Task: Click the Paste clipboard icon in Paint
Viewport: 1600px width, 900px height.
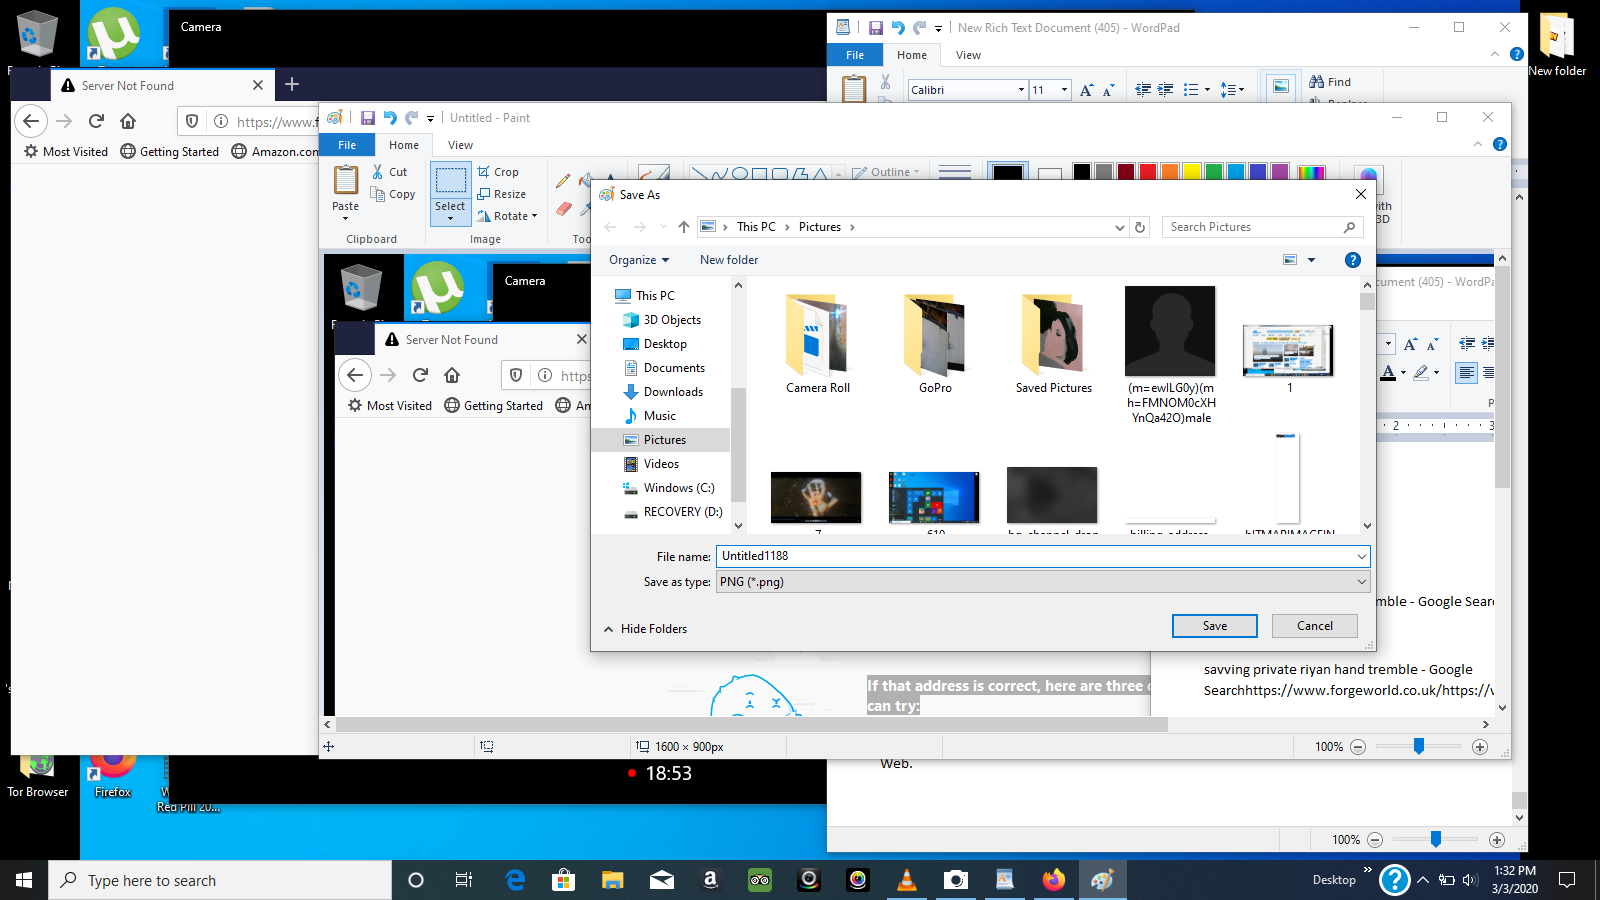Action: pos(346,180)
